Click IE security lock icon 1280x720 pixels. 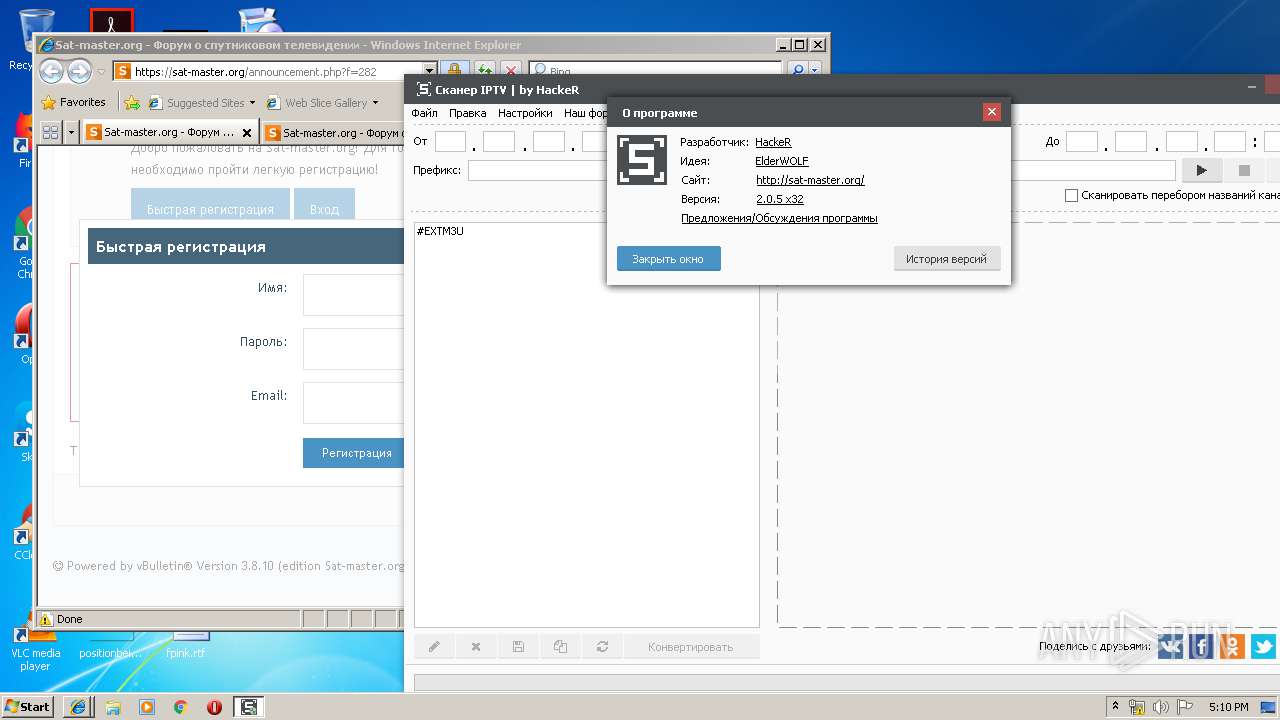point(453,71)
